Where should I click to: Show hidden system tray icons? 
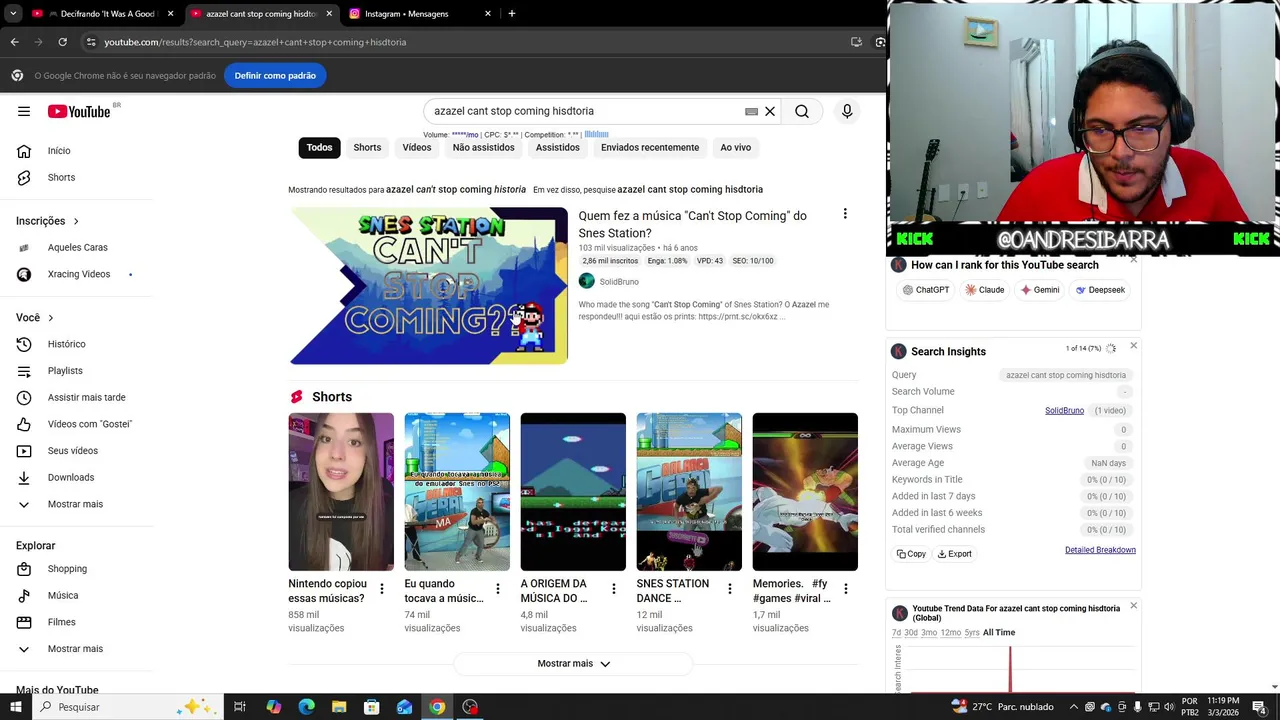pyautogui.click(x=1074, y=707)
